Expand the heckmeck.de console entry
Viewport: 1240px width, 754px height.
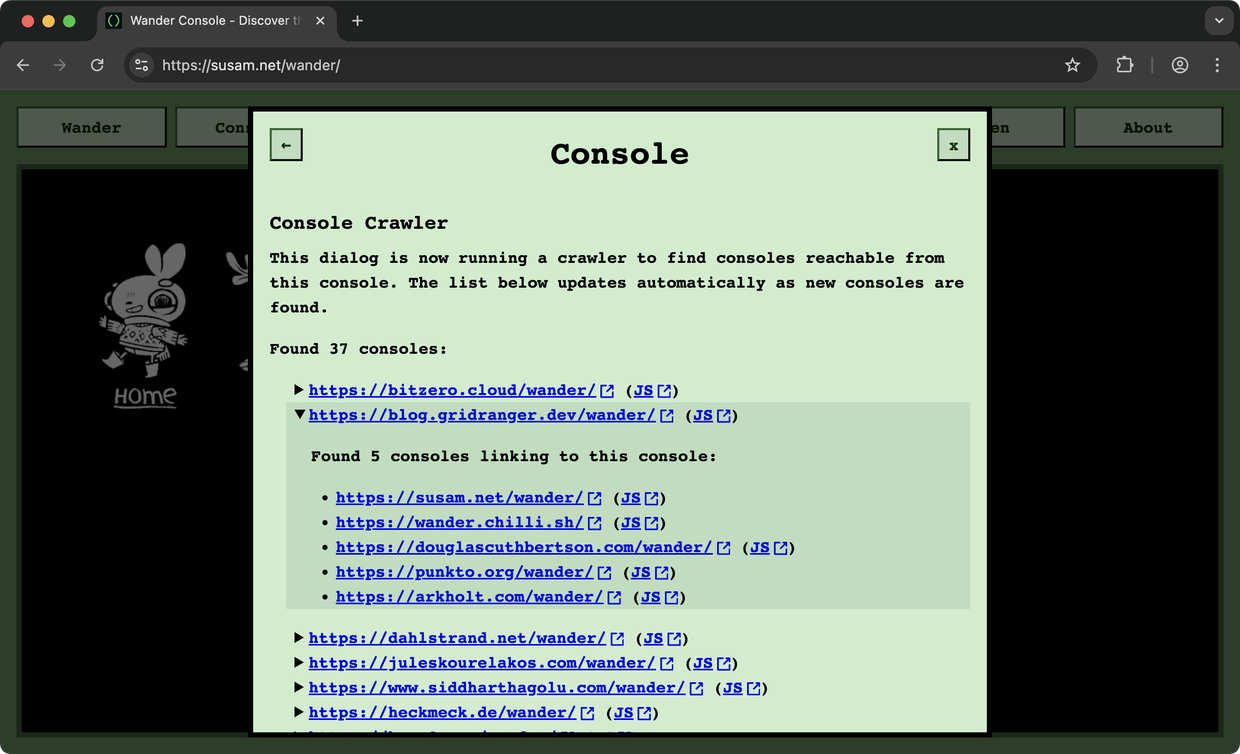click(299, 713)
